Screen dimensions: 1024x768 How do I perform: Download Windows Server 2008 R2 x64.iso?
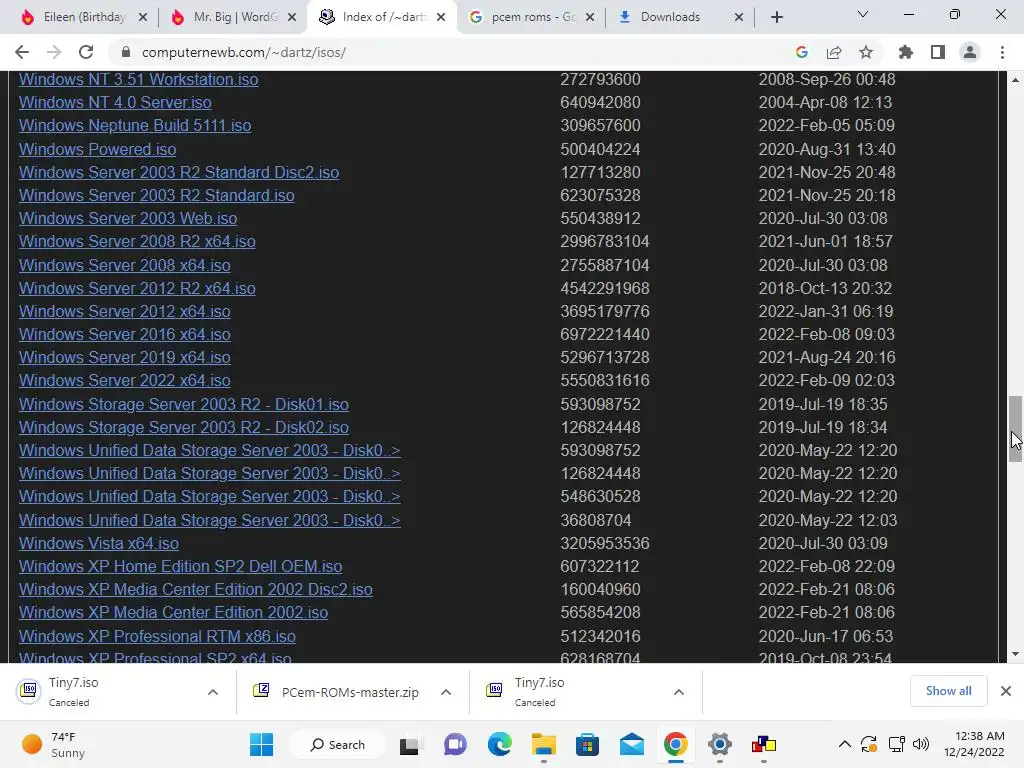pos(137,242)
